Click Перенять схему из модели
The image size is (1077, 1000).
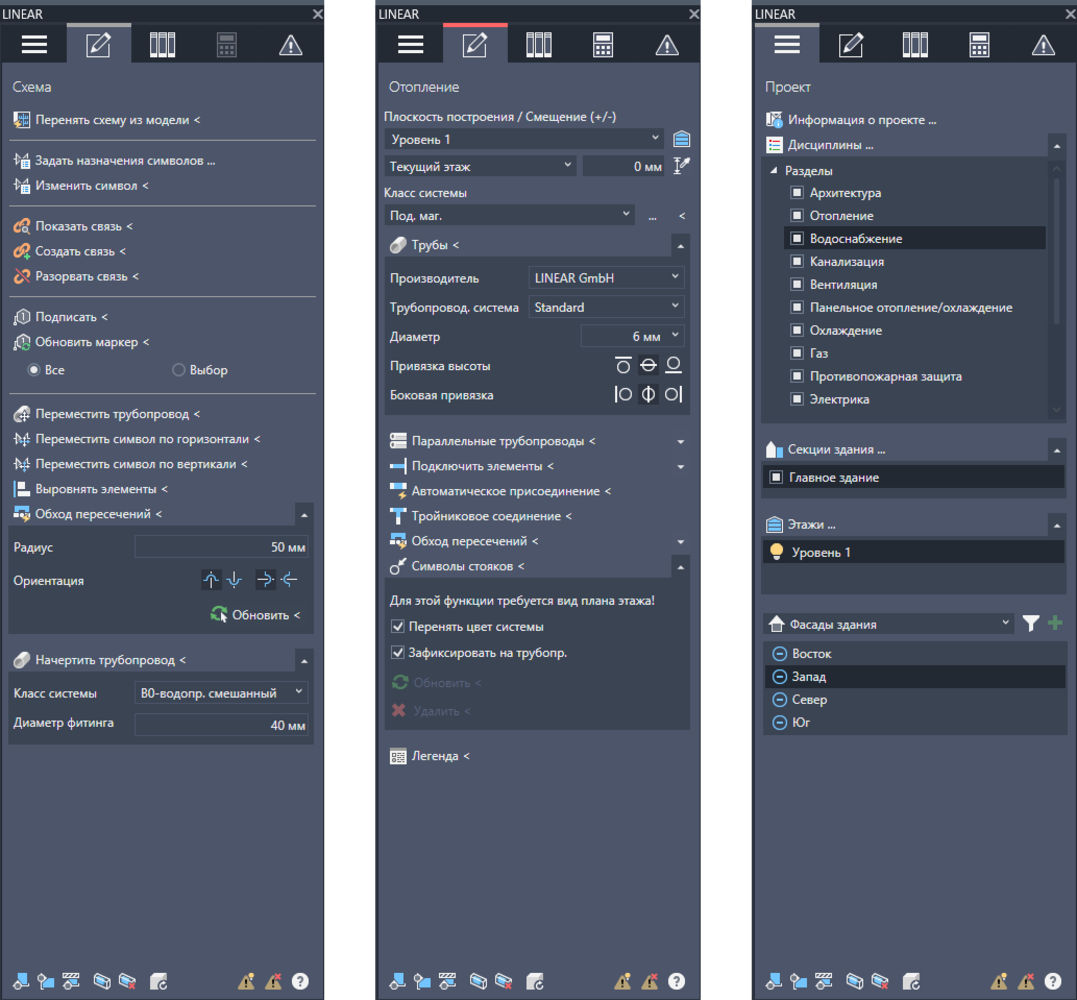tap(107, 120)
